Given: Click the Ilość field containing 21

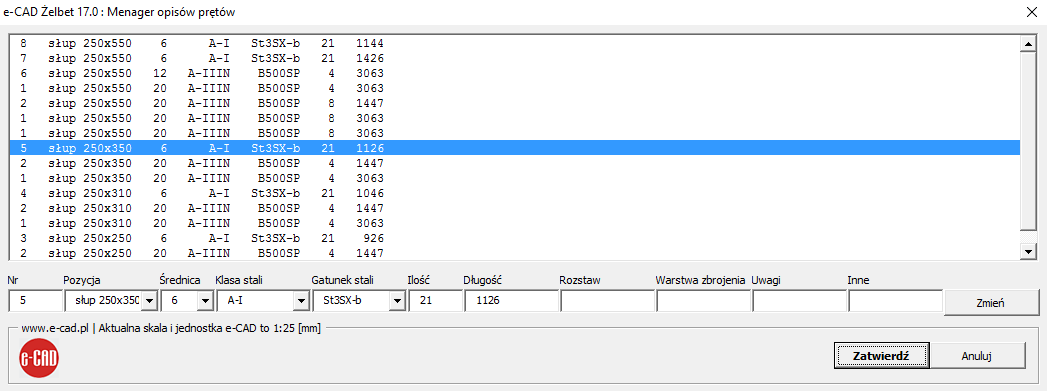Looking at the screenshot, I should click(x=435, y=302).
